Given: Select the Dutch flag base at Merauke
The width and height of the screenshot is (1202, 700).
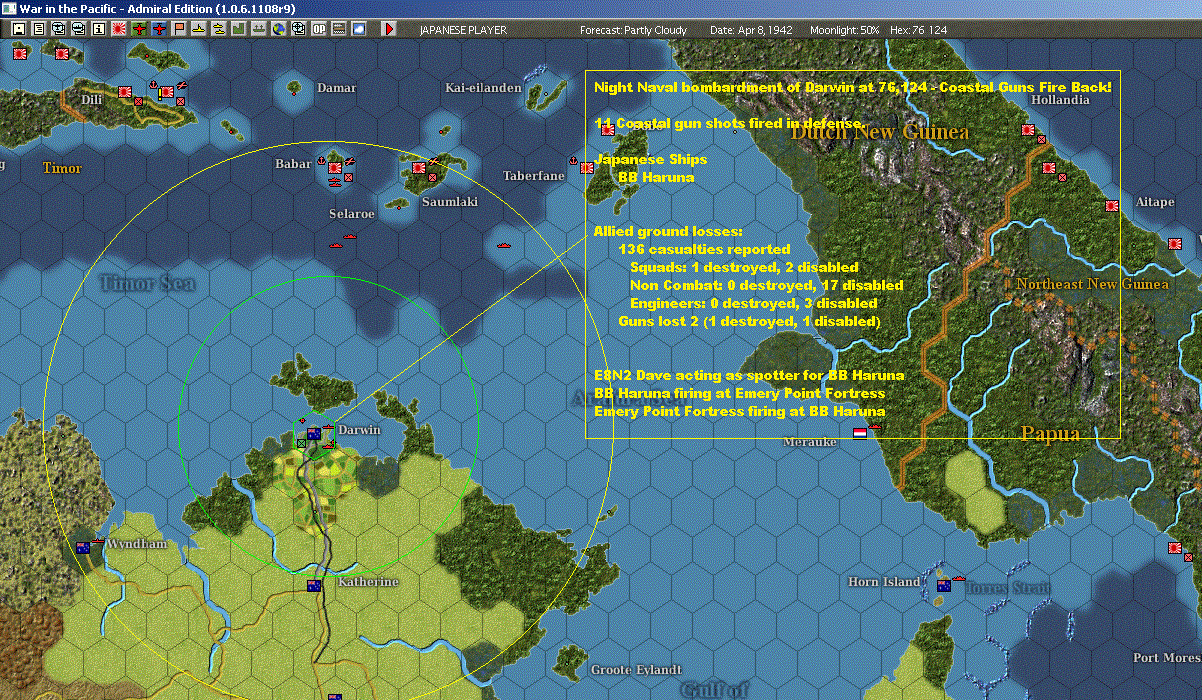Looking at the screenshot, I should pos(859,433).
